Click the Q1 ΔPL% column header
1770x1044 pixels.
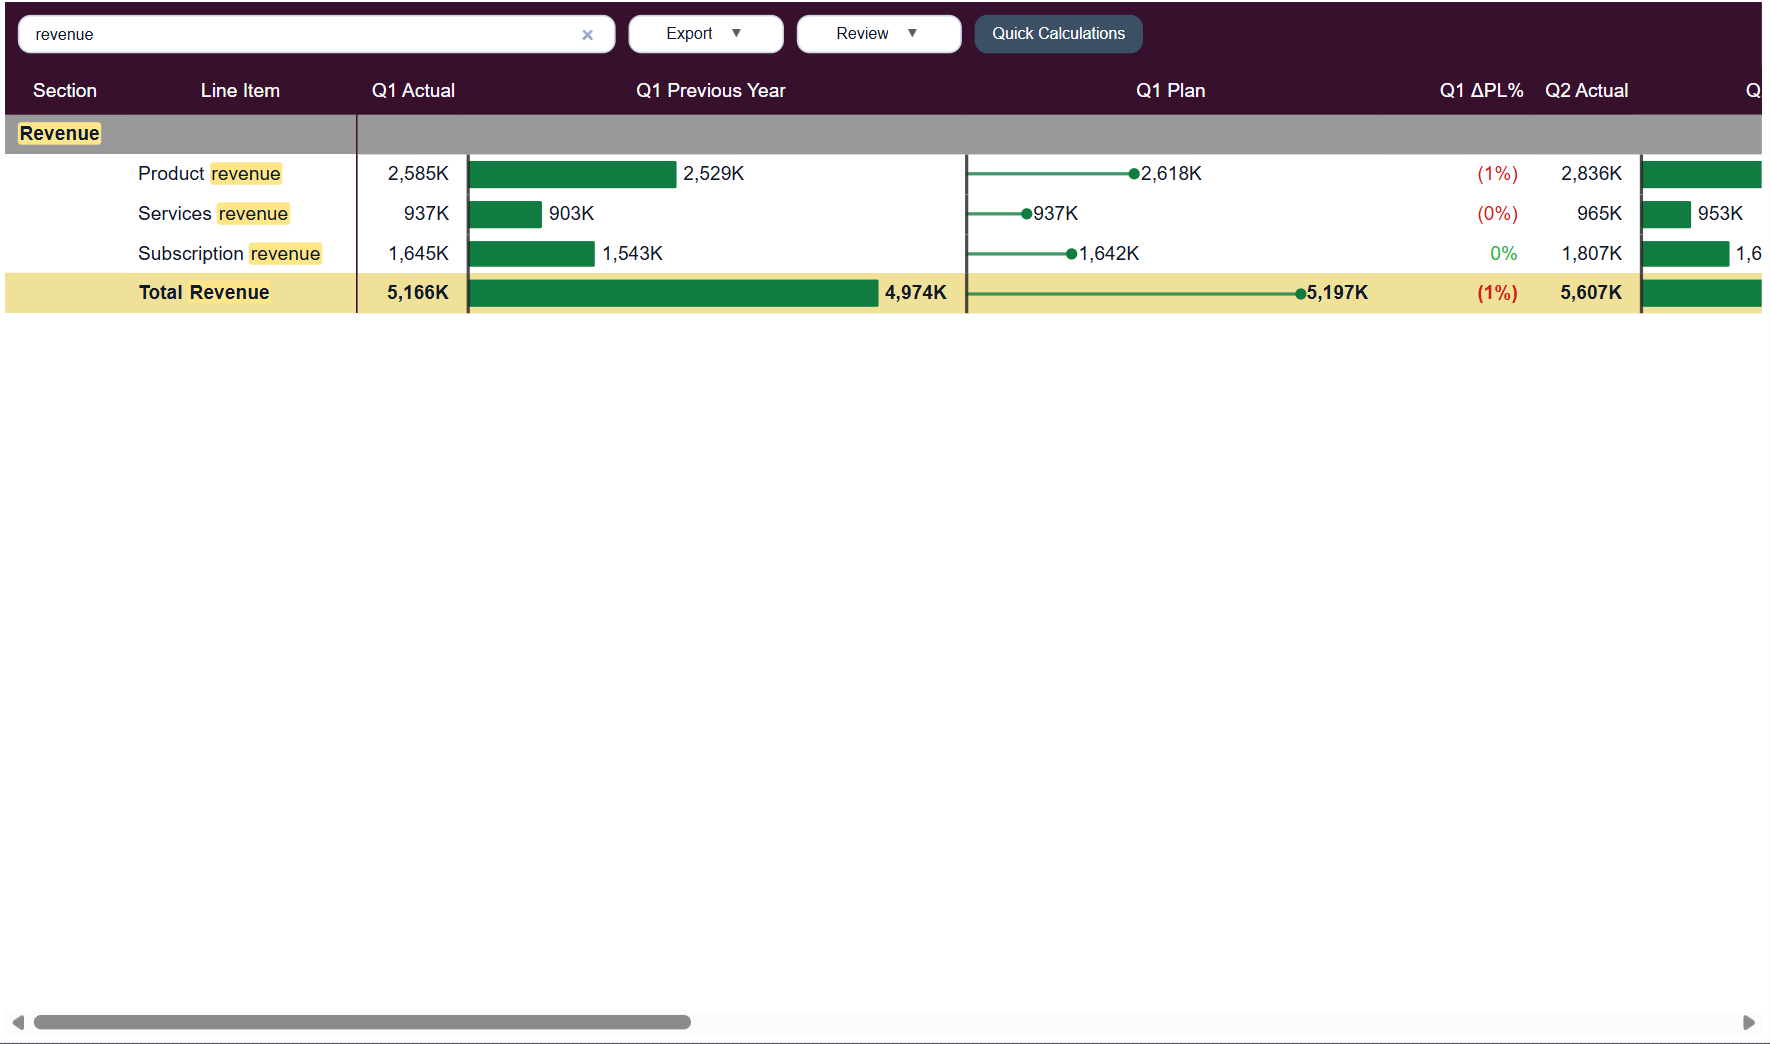pyautogui.click(x=1481, y=91)
